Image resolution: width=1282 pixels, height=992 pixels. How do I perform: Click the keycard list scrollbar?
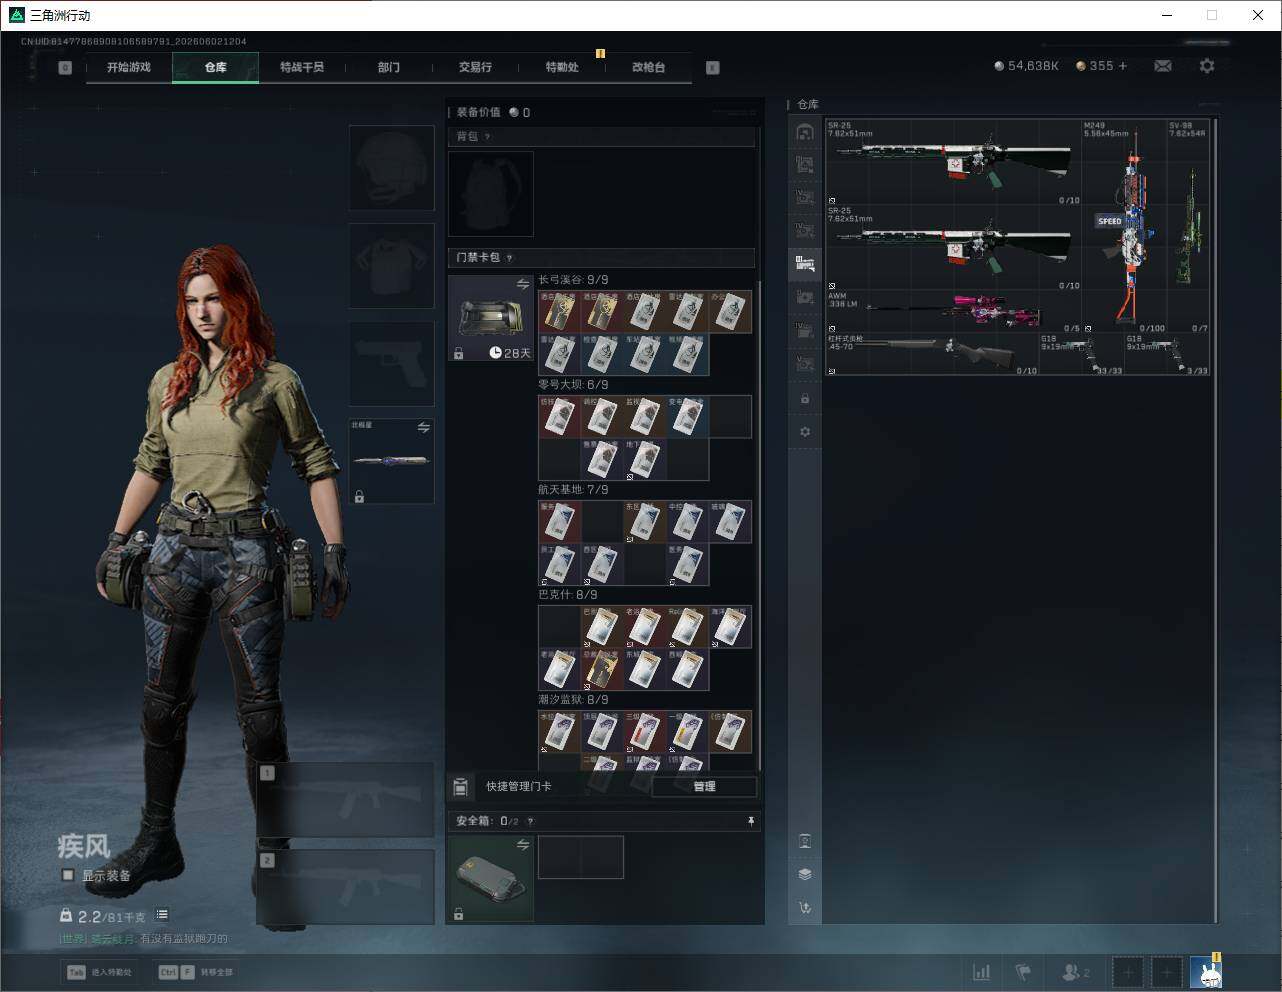pos(760,524)
